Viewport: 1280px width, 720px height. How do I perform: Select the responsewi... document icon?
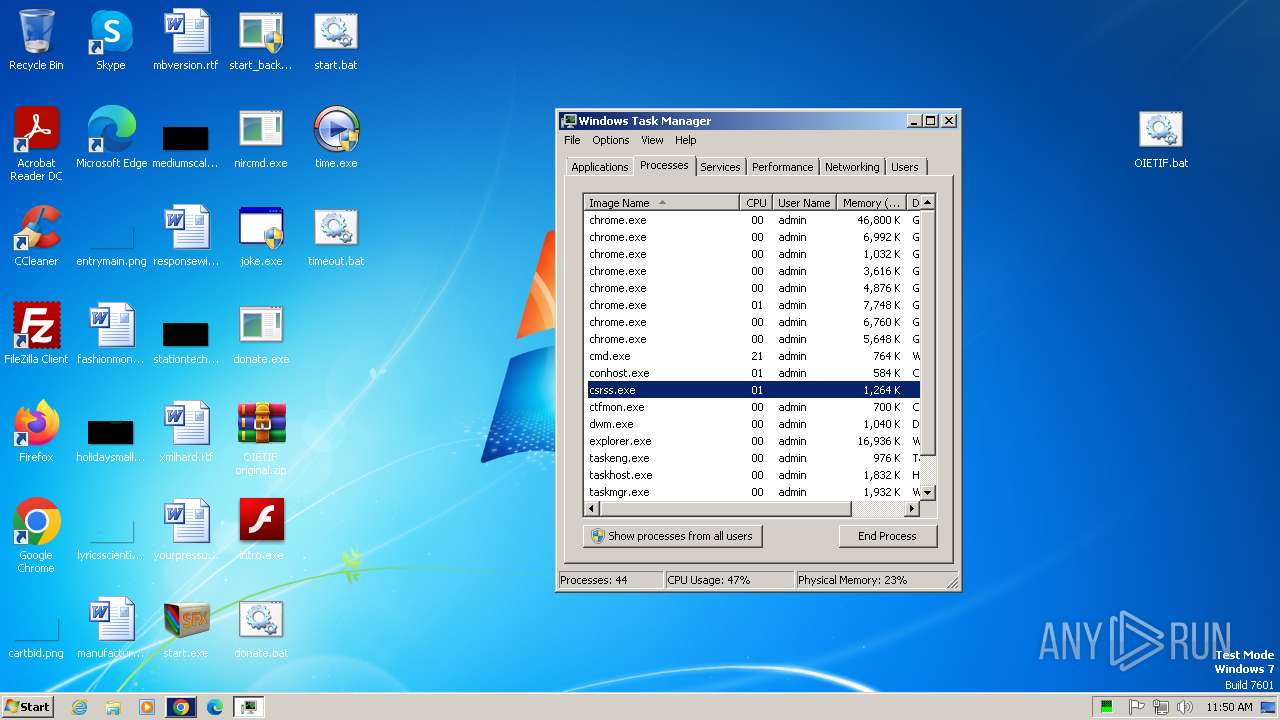[x=186, y=236]
